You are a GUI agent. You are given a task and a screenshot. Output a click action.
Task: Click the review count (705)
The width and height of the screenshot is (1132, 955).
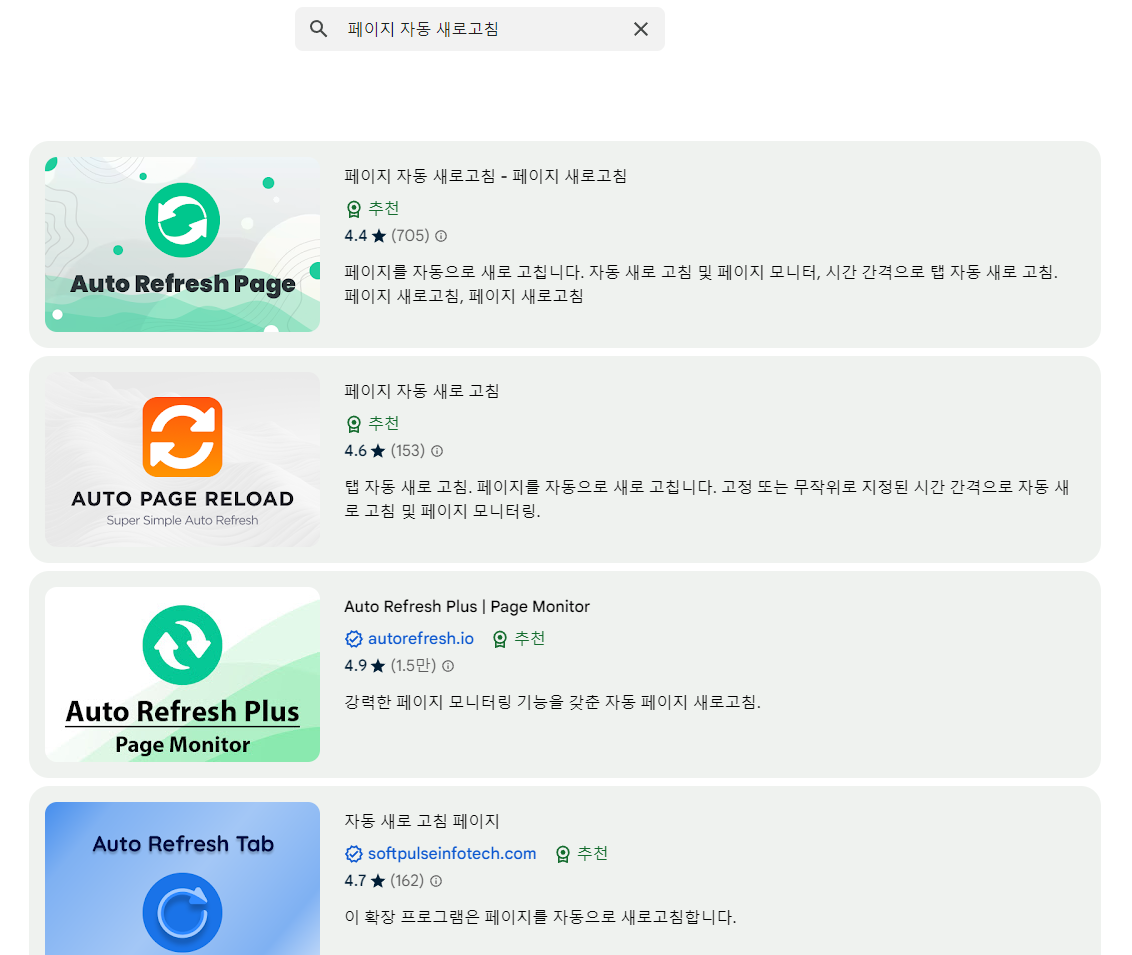(x=410, y=236)
